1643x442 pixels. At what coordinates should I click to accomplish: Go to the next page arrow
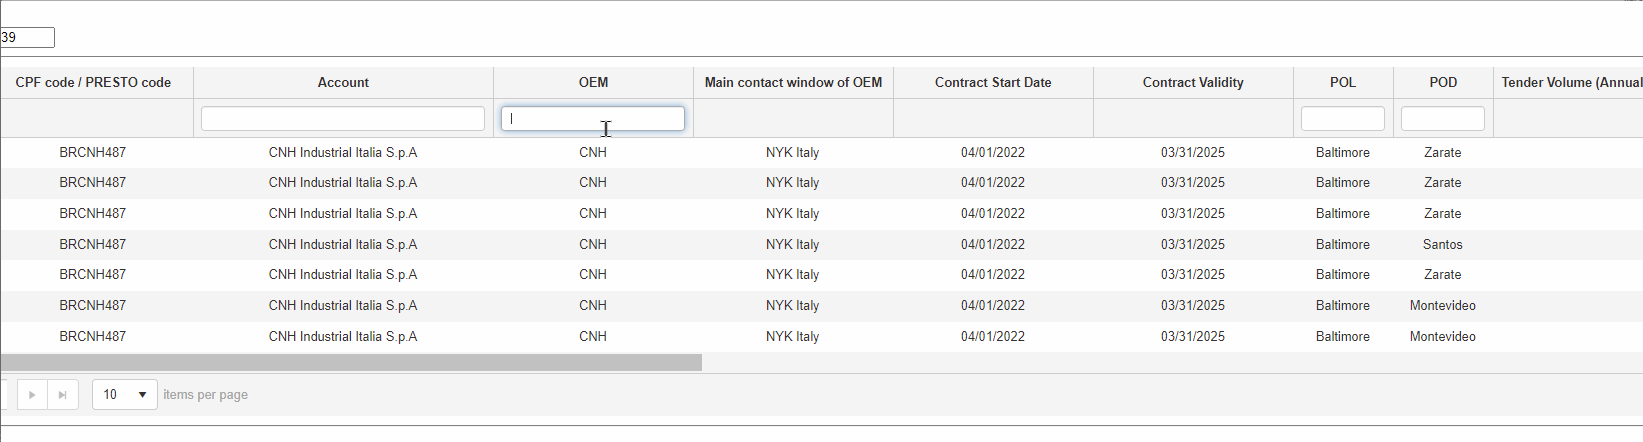[x=32, y=395]
